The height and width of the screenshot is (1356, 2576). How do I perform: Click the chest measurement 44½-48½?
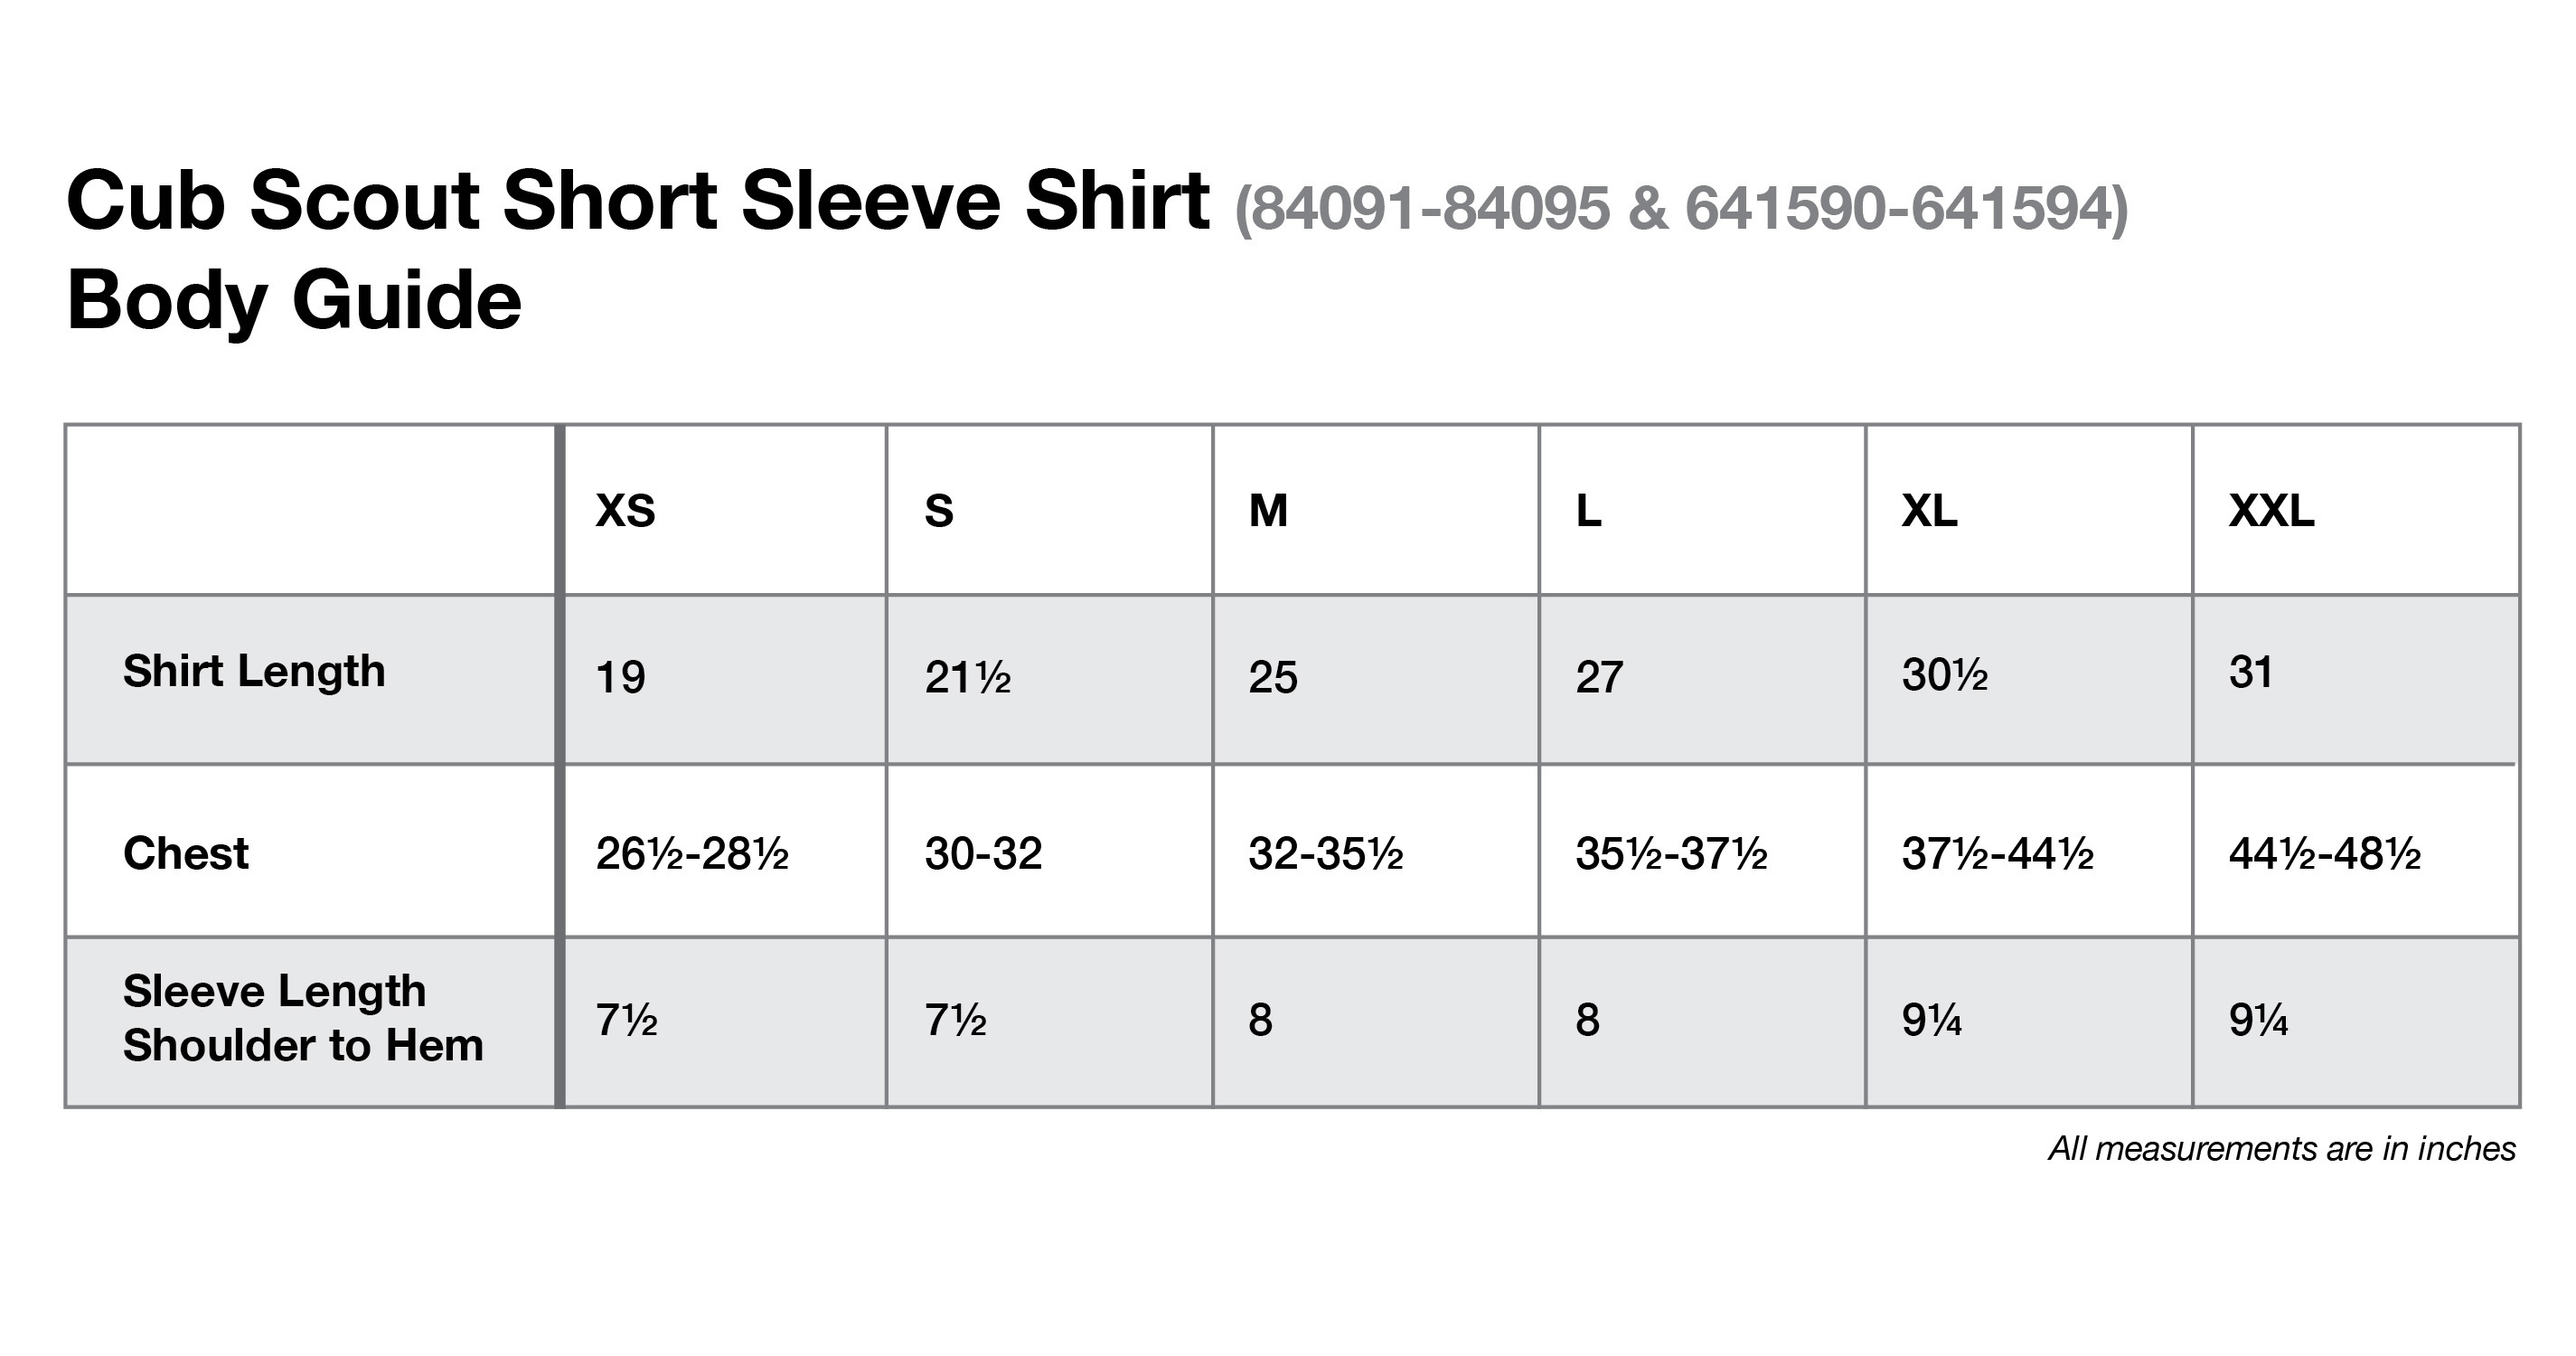2325,853
